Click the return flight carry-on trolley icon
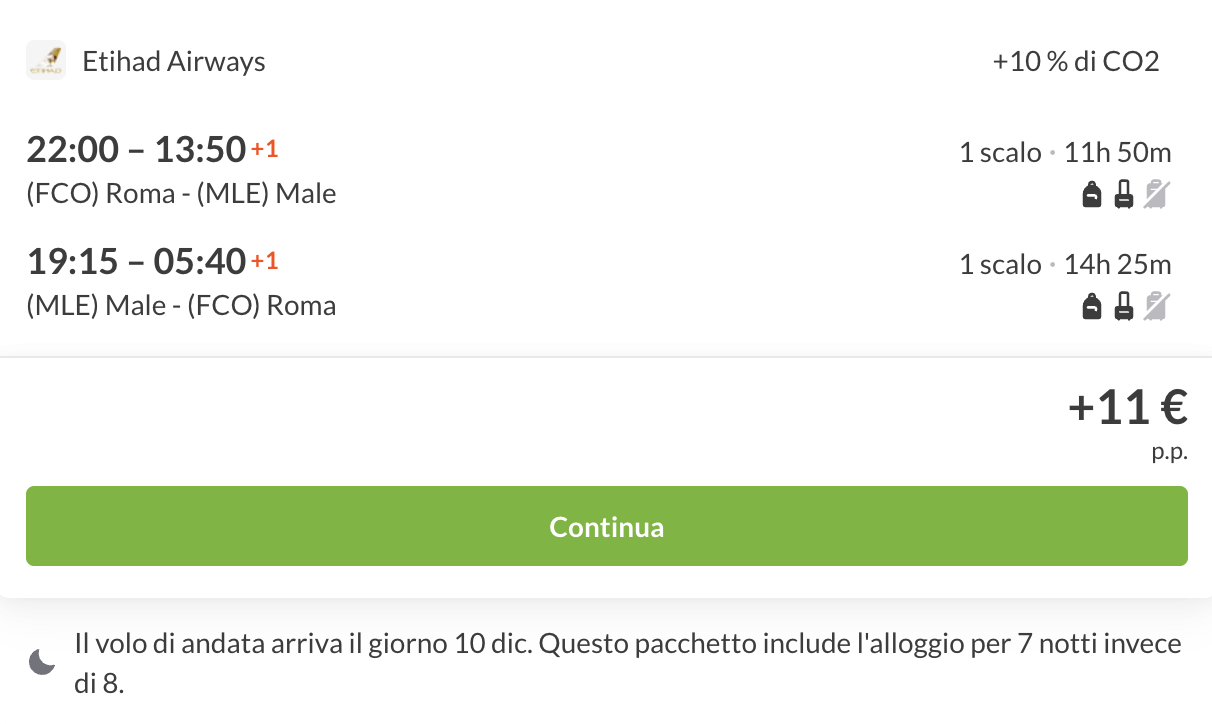 pos(1124,306)
